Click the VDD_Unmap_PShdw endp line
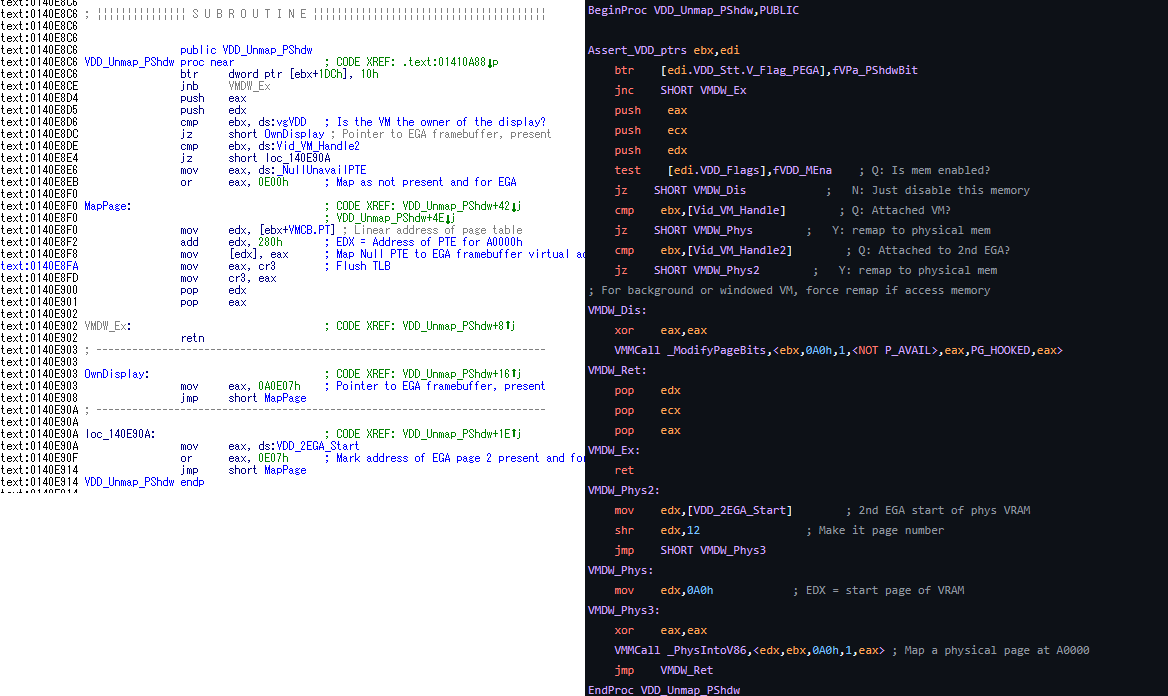Screen dimensions: 1168x696 point(144,482)
